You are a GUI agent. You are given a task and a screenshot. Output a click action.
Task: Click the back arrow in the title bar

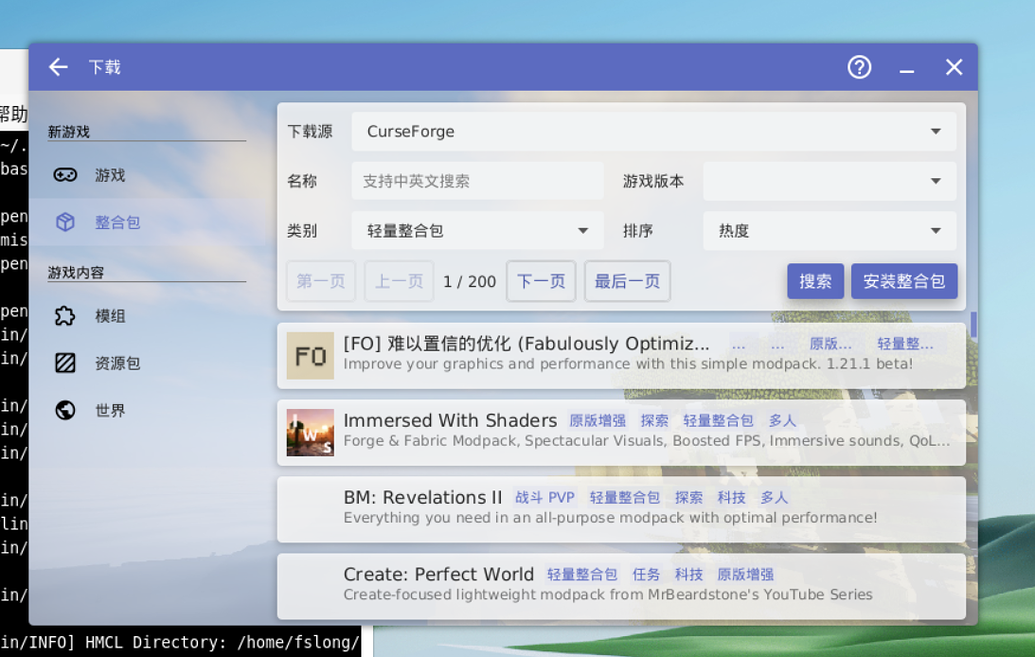coord(57,66)
